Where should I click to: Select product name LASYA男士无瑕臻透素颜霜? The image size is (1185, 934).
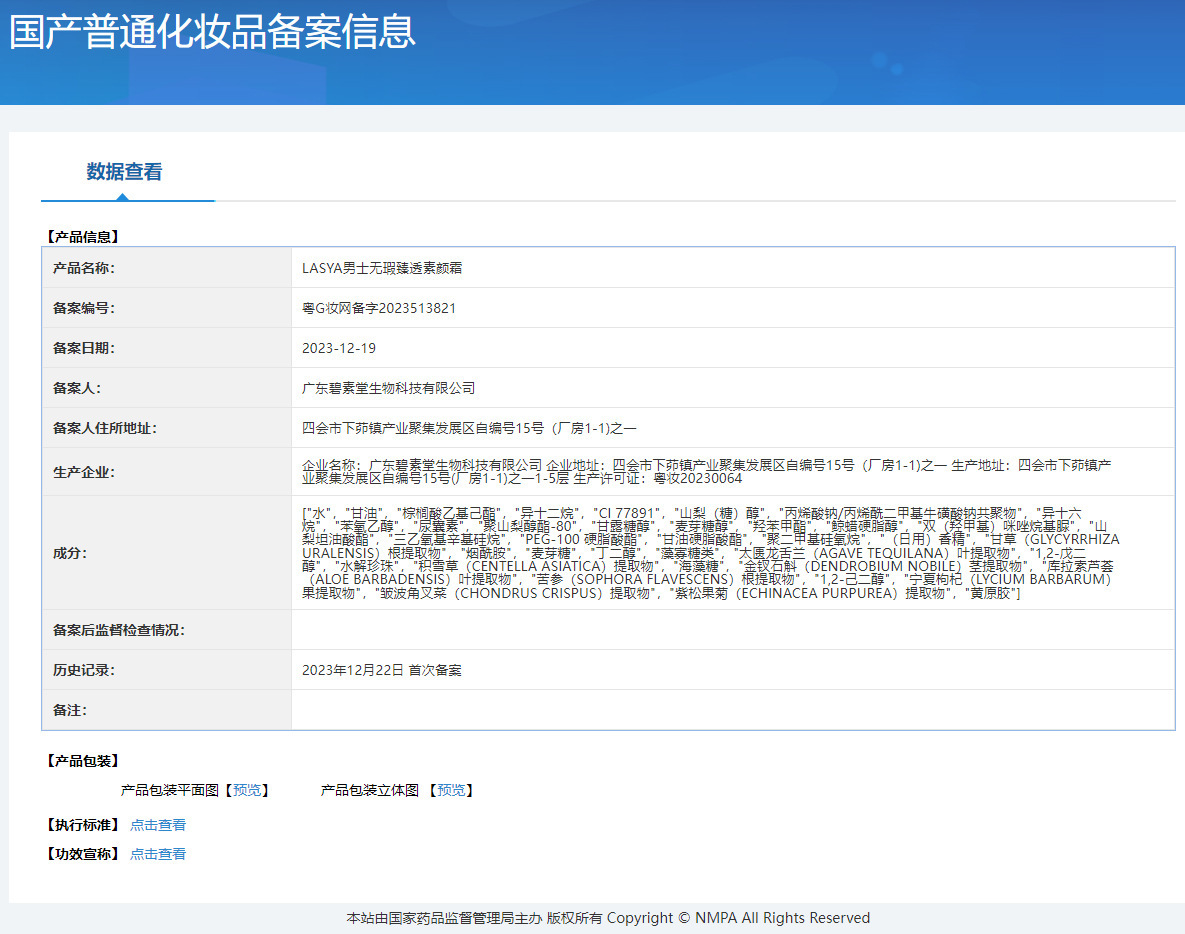pyautogui.click(x=382, y=268)
